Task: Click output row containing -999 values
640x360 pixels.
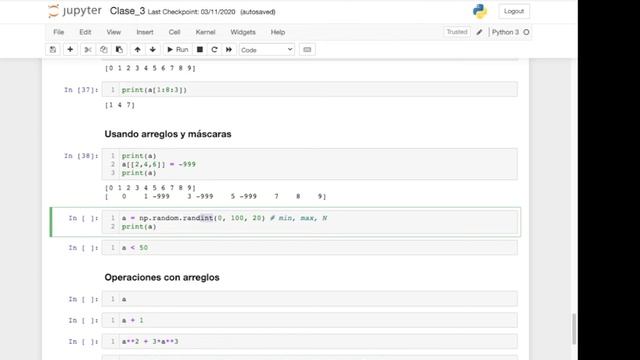Action: (216, 196)
